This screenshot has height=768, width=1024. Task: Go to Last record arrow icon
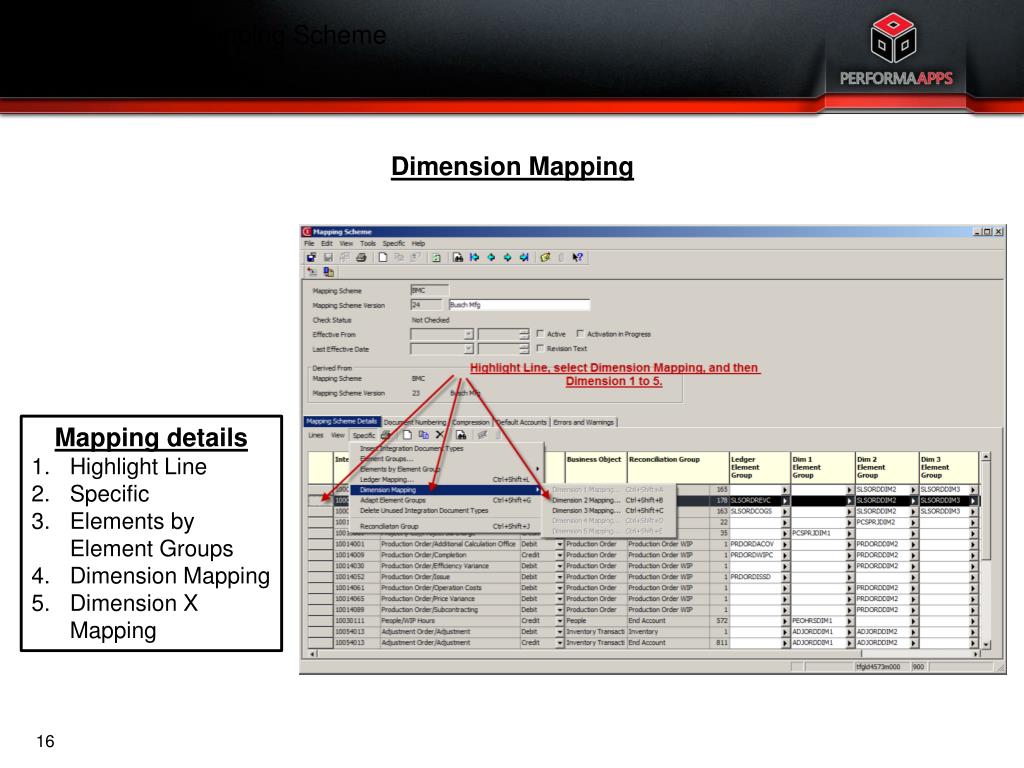[x=524, y=257]
